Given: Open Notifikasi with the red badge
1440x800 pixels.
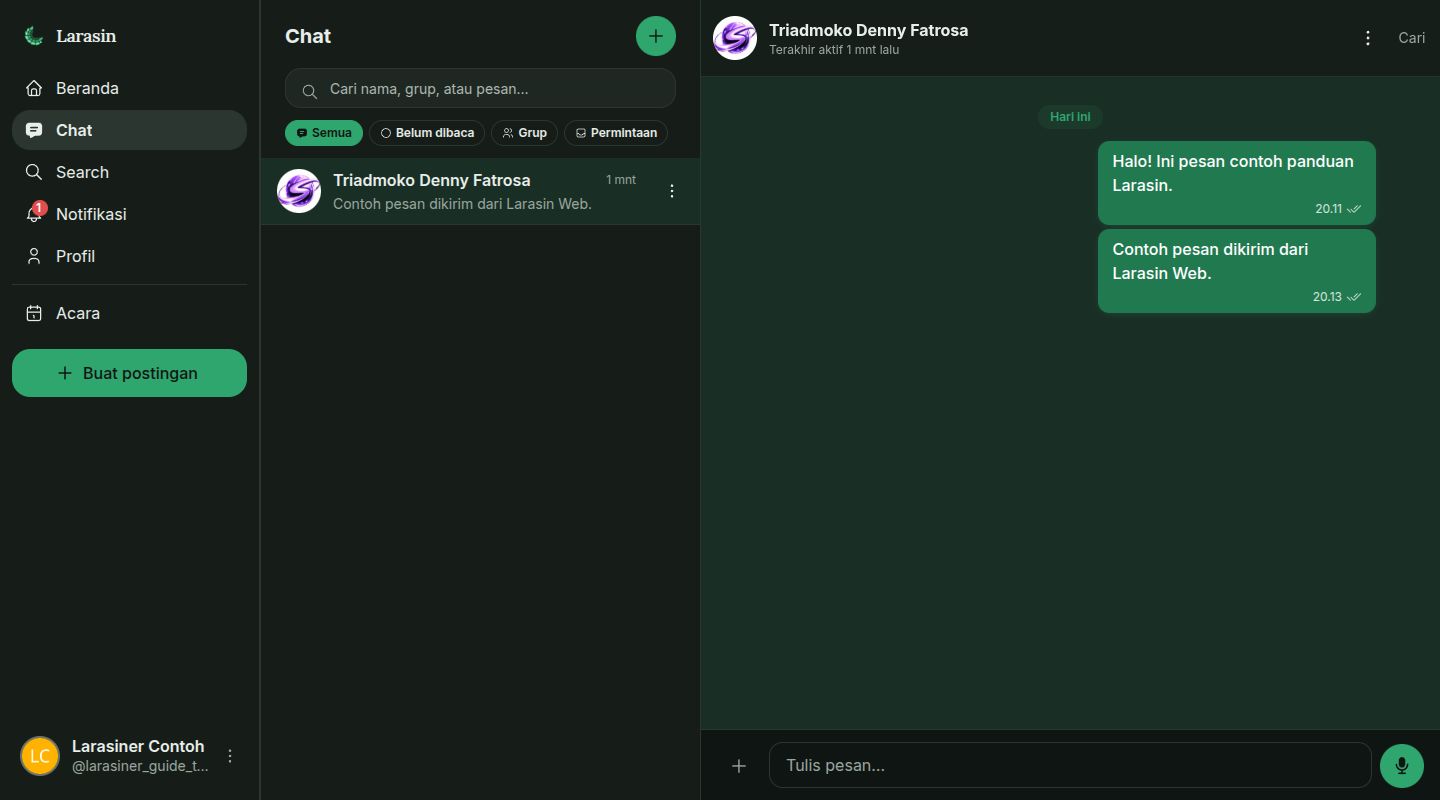Looking at the screenshot, I should tap(129, 214).
